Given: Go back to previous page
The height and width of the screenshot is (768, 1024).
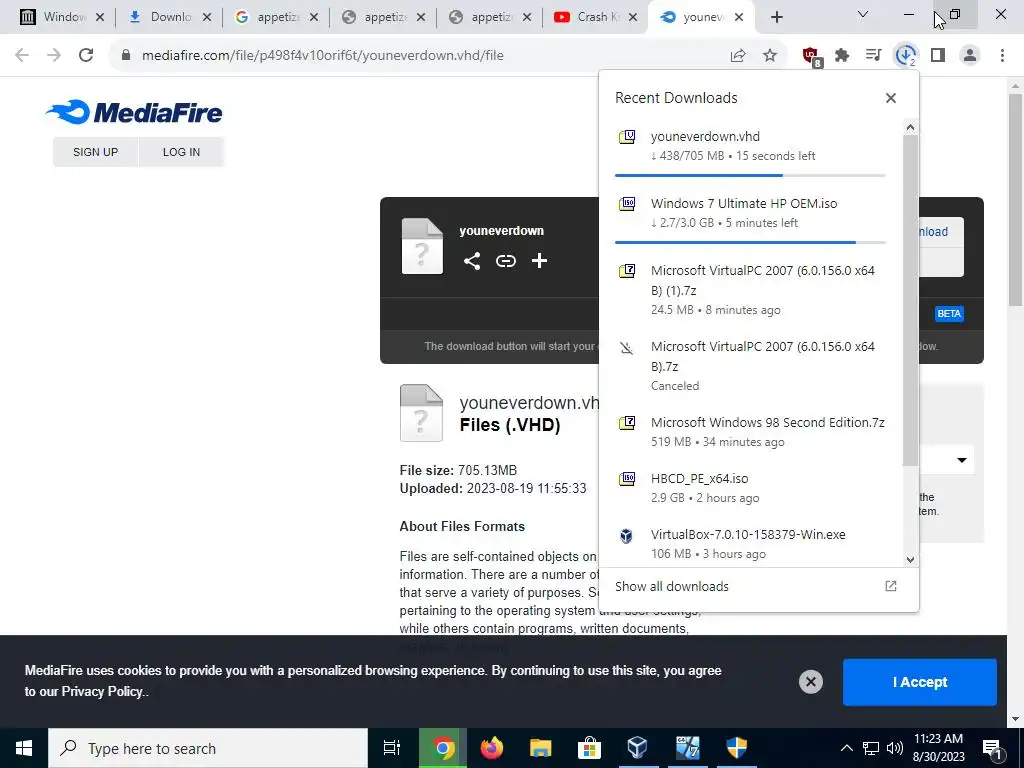Looking at the screenshot, I should point(22,55).
